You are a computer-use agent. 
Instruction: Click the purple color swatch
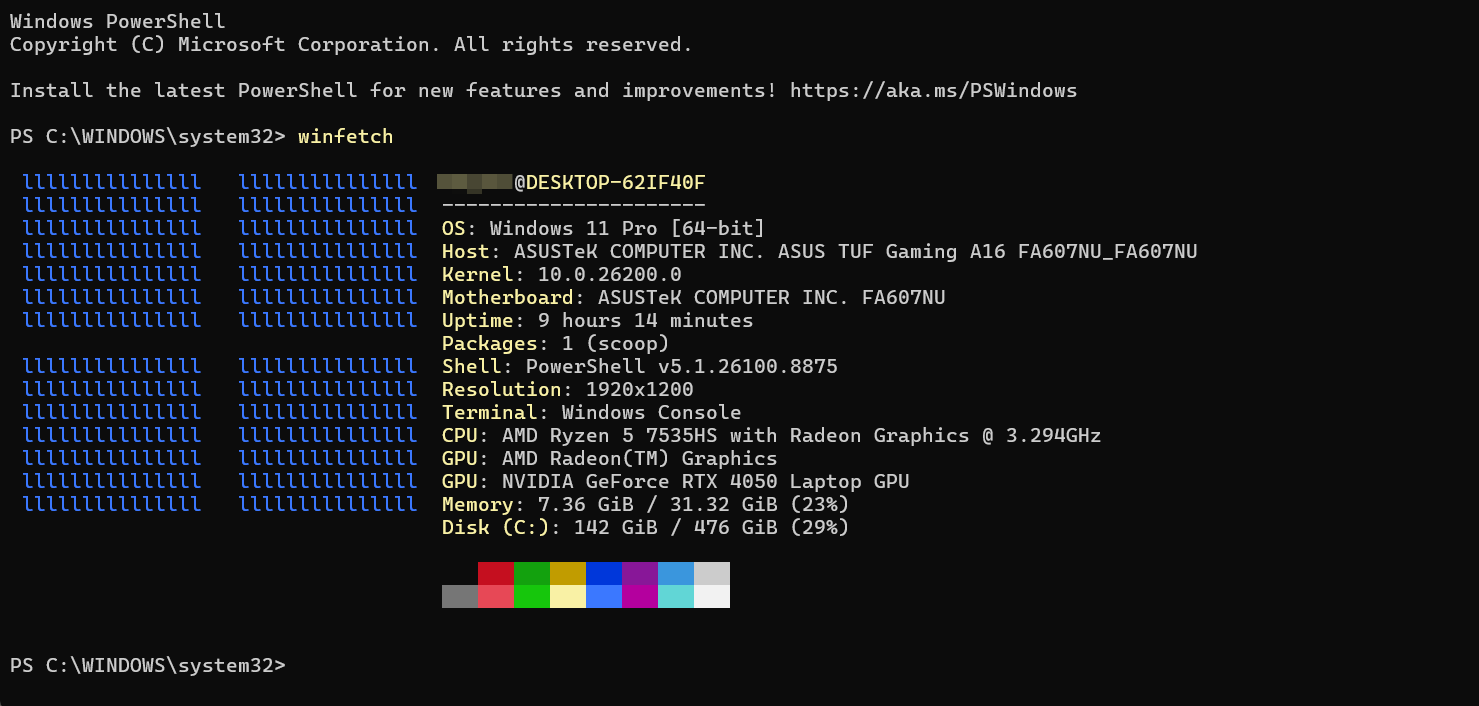pos(640,573)
